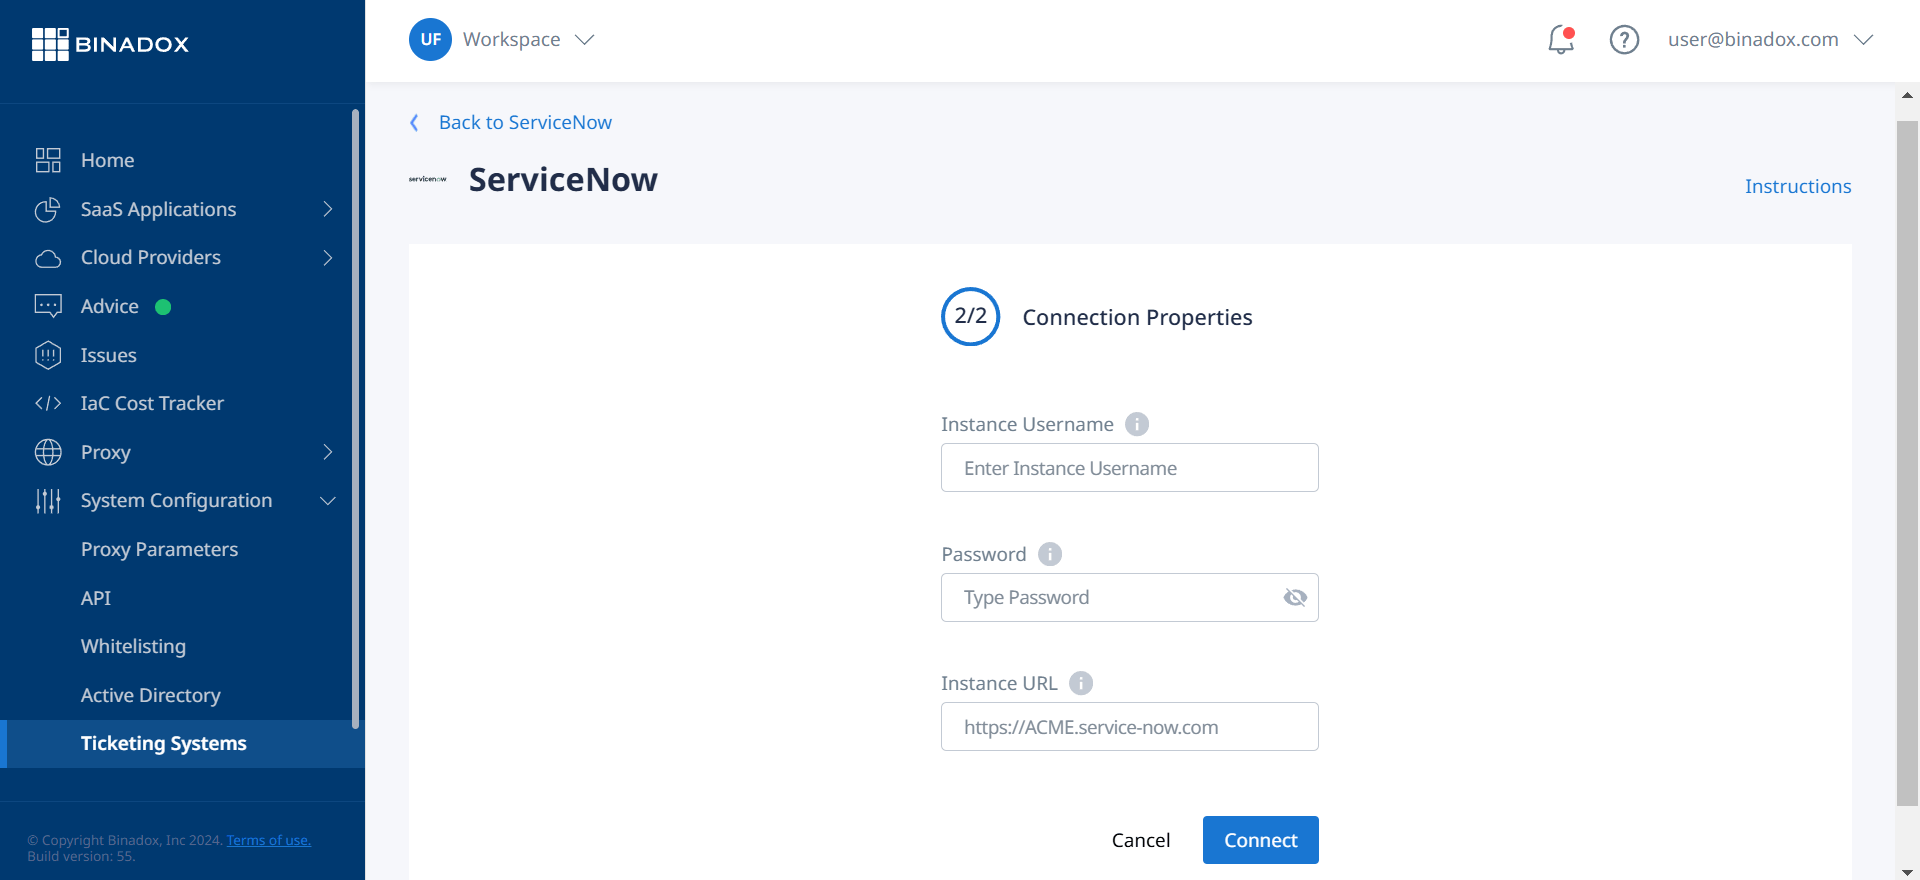1920x880 pixels.
Task: Click the Connect button
Action: (1260, 840)
